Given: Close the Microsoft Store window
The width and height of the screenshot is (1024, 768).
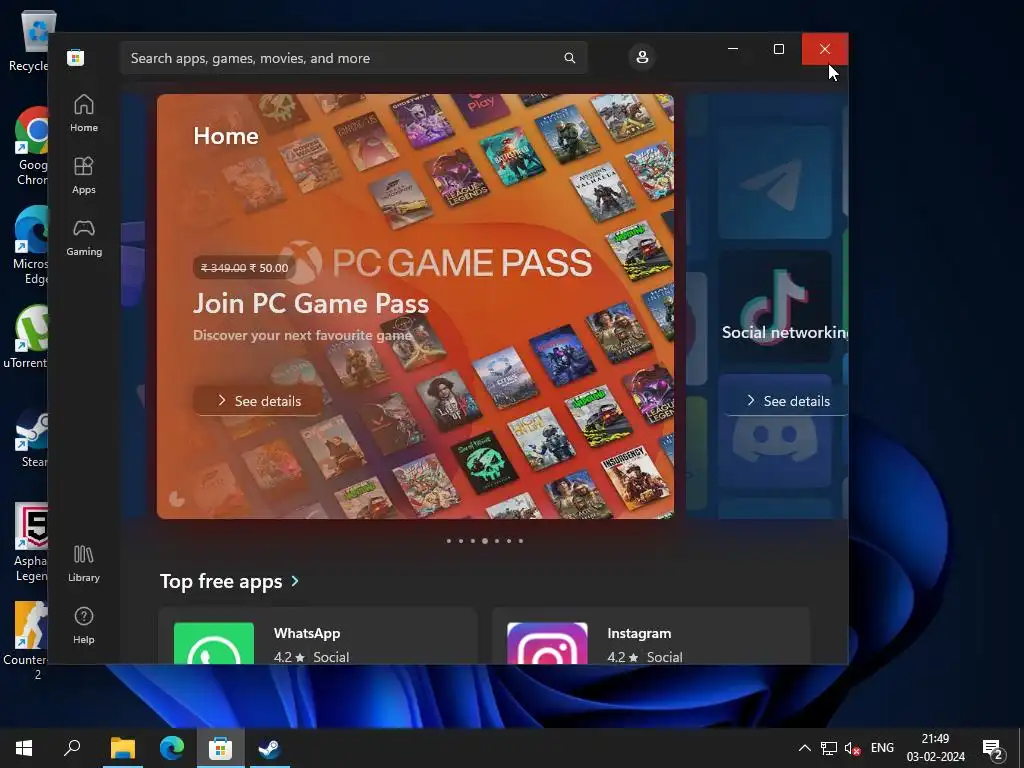Looking at the screenshot, I should point(825,49).
